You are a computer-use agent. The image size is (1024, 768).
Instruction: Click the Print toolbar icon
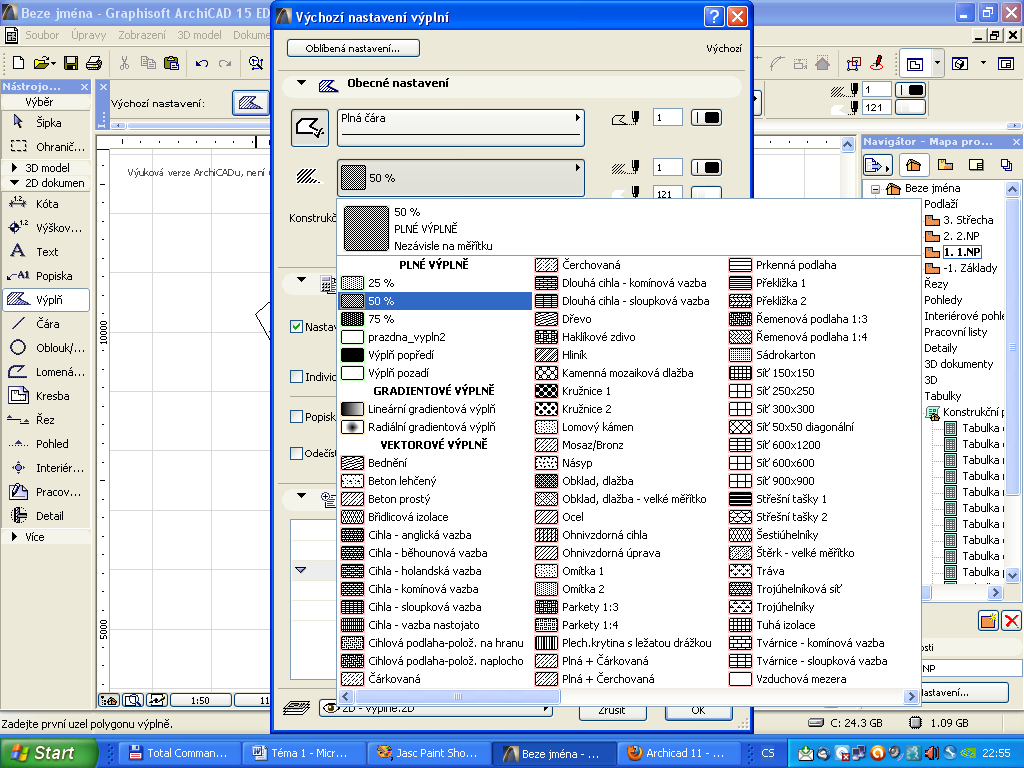tap(94, 63)
